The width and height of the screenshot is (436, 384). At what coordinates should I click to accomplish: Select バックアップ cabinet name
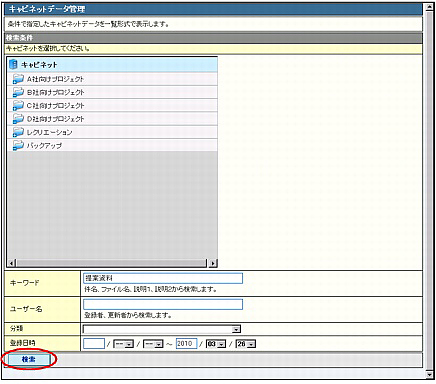click(x=44, y=145)
